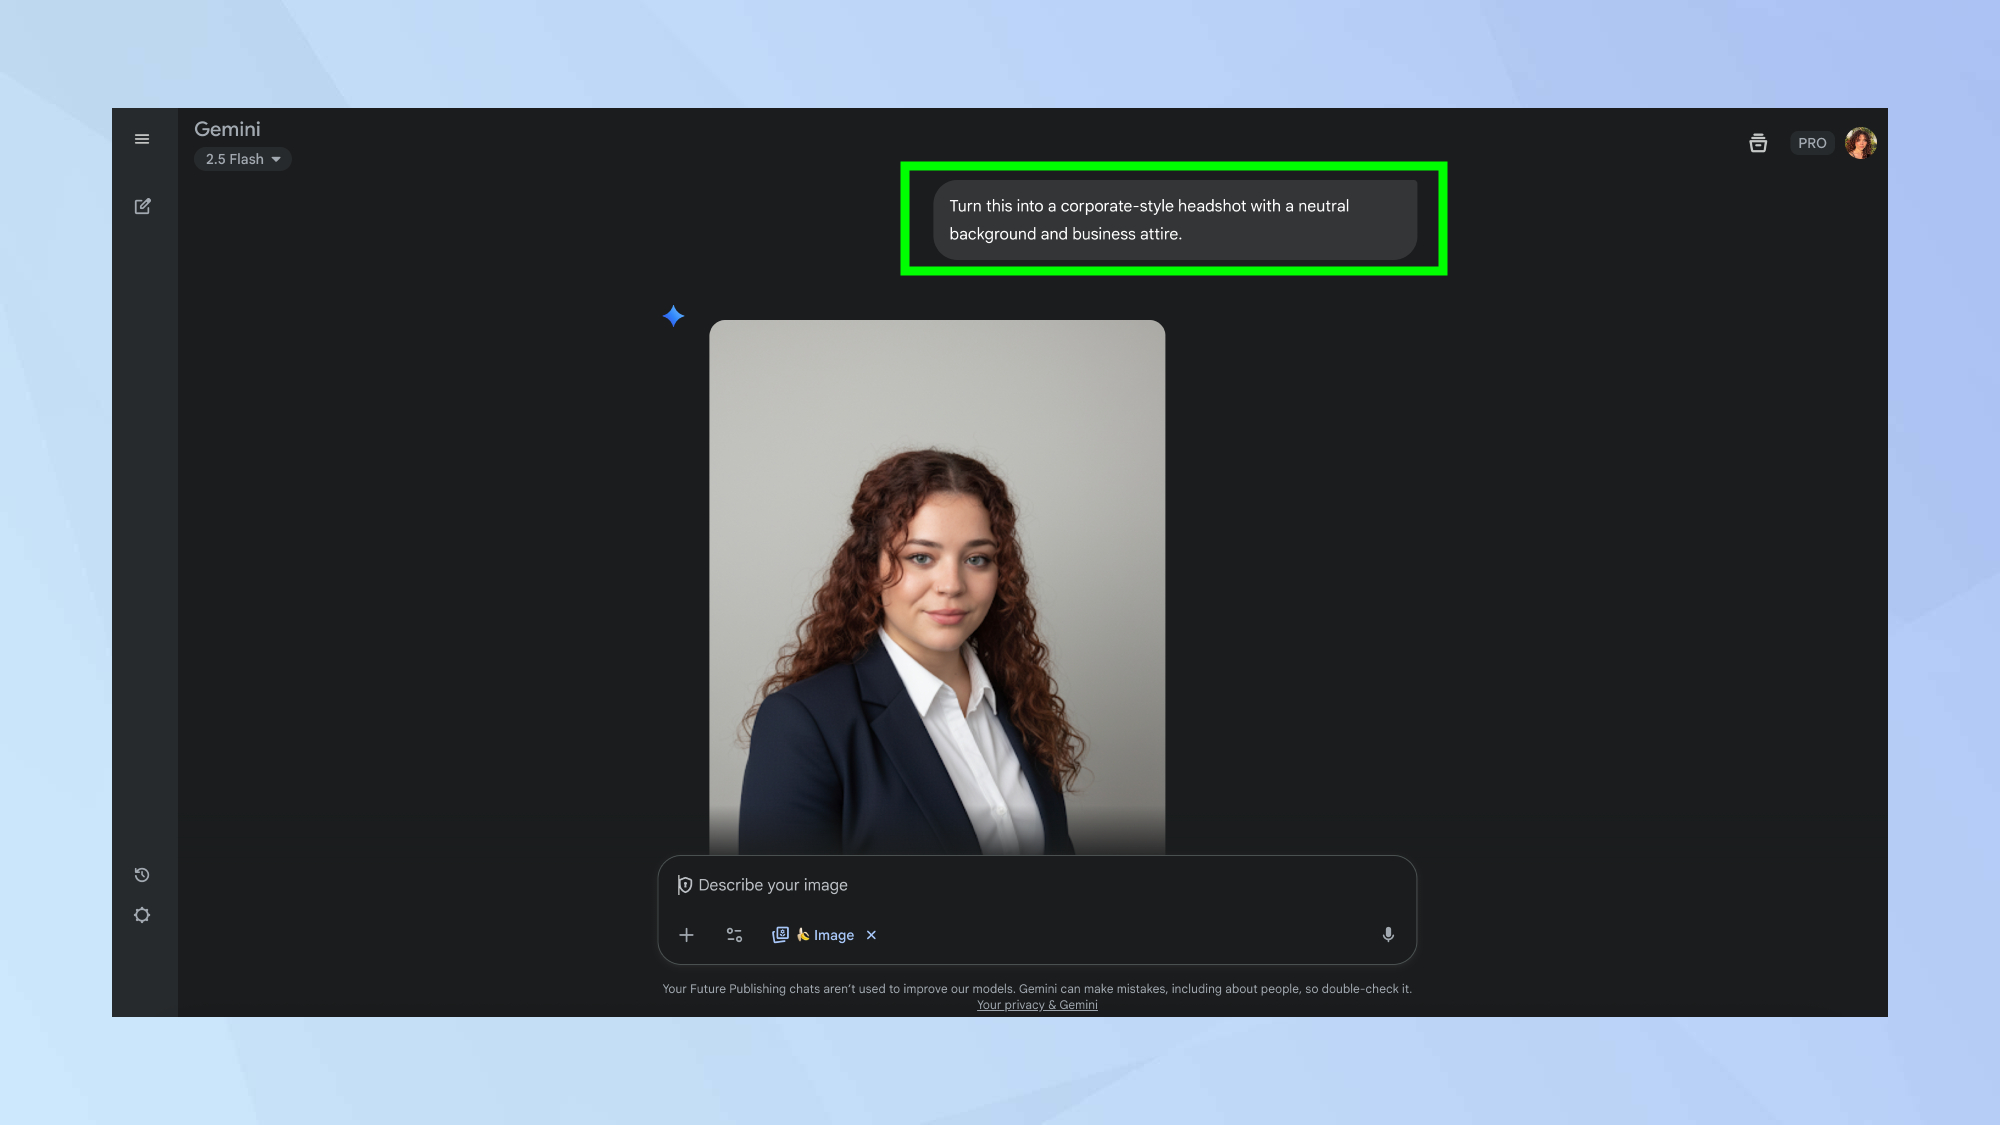Toggle the shield icon in the prompt field
2000x1125 pixels.
coord(685,885)
